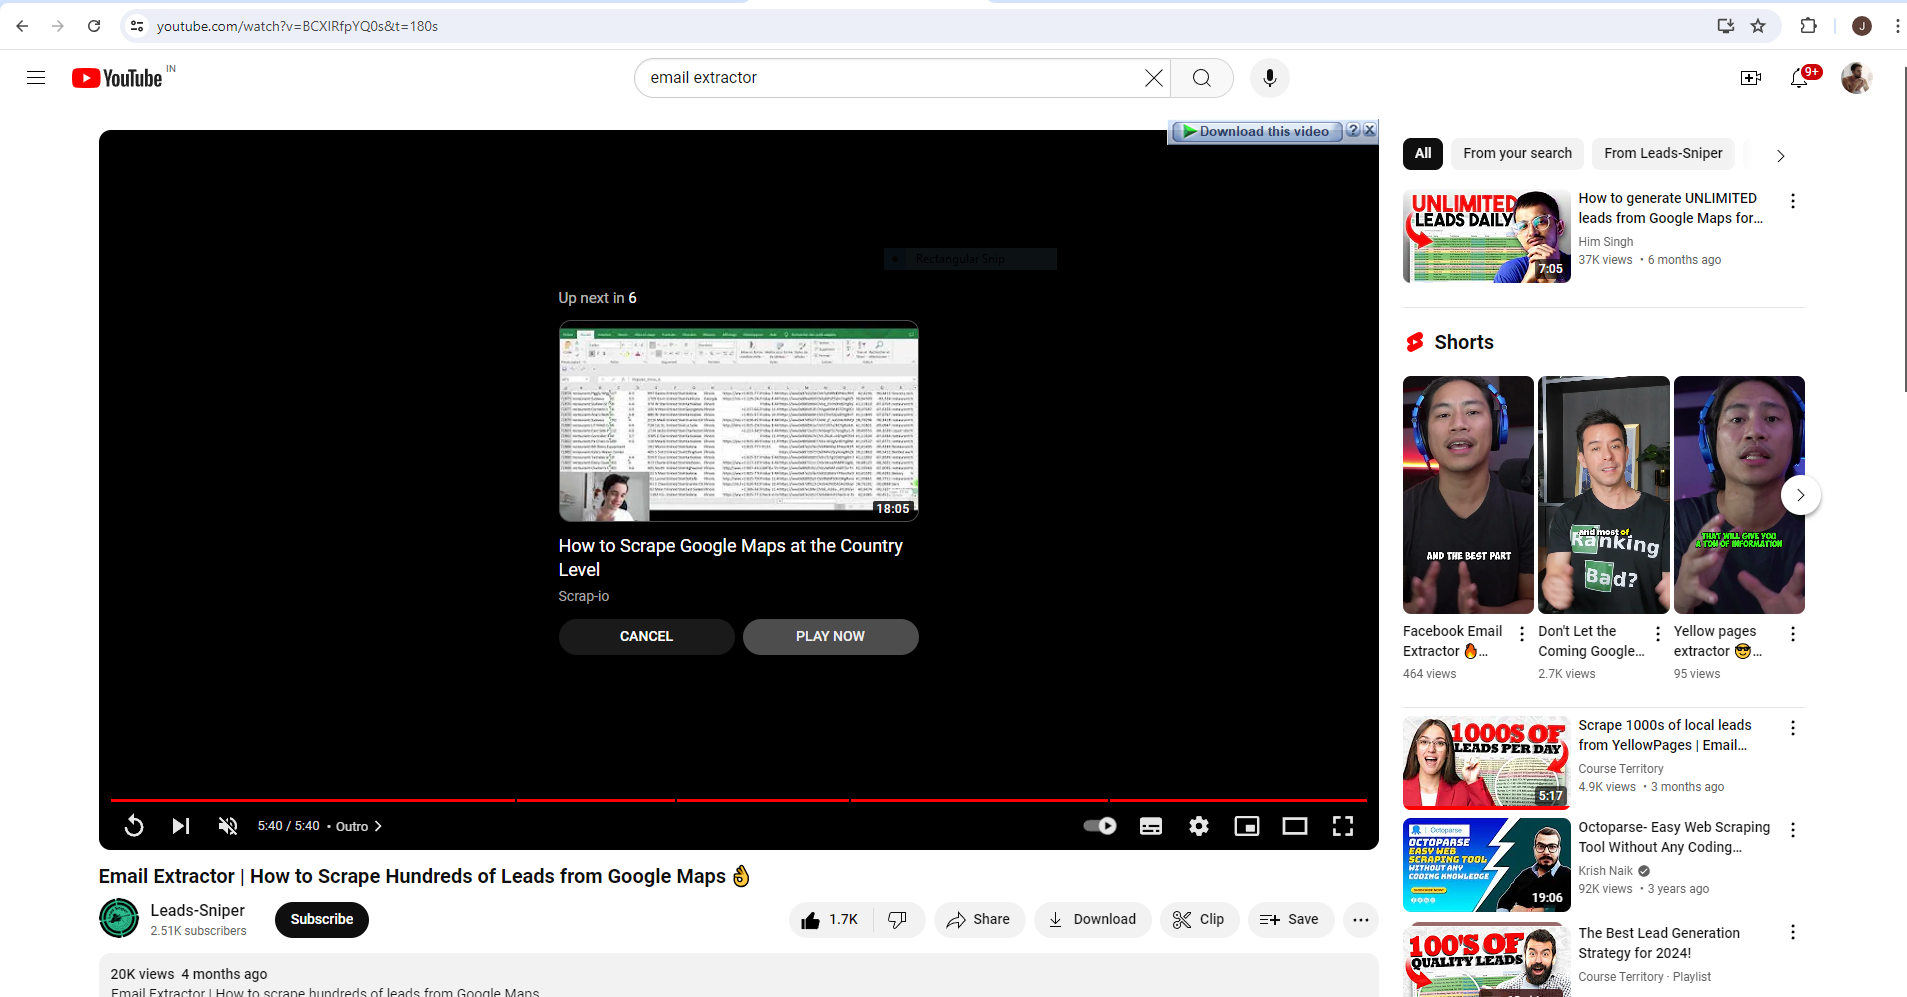Image resolution: width=1907 pixels, height=997 pixels.
Task: Bookmark this page with the star icon
Action: click(x=1758, y=26)
